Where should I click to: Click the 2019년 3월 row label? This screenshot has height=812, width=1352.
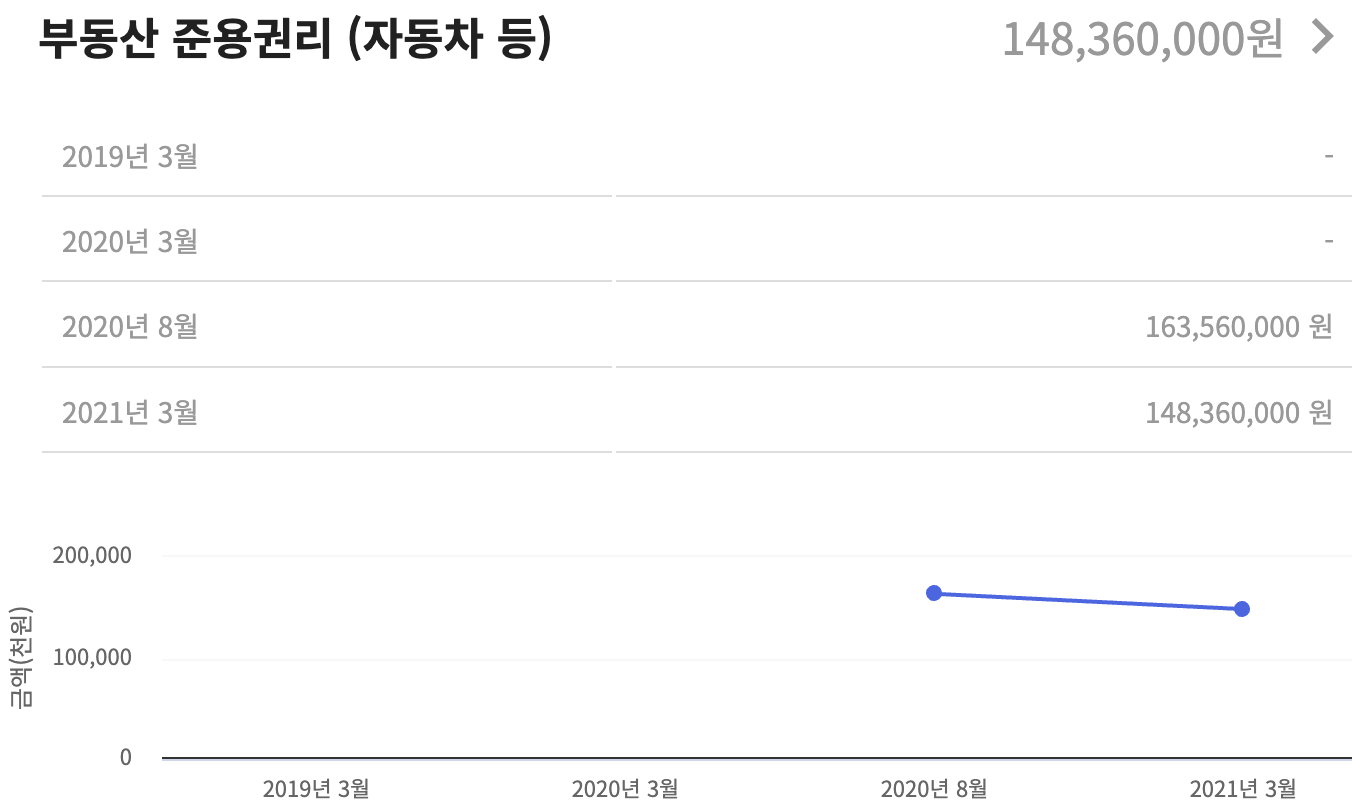(131, 156)
